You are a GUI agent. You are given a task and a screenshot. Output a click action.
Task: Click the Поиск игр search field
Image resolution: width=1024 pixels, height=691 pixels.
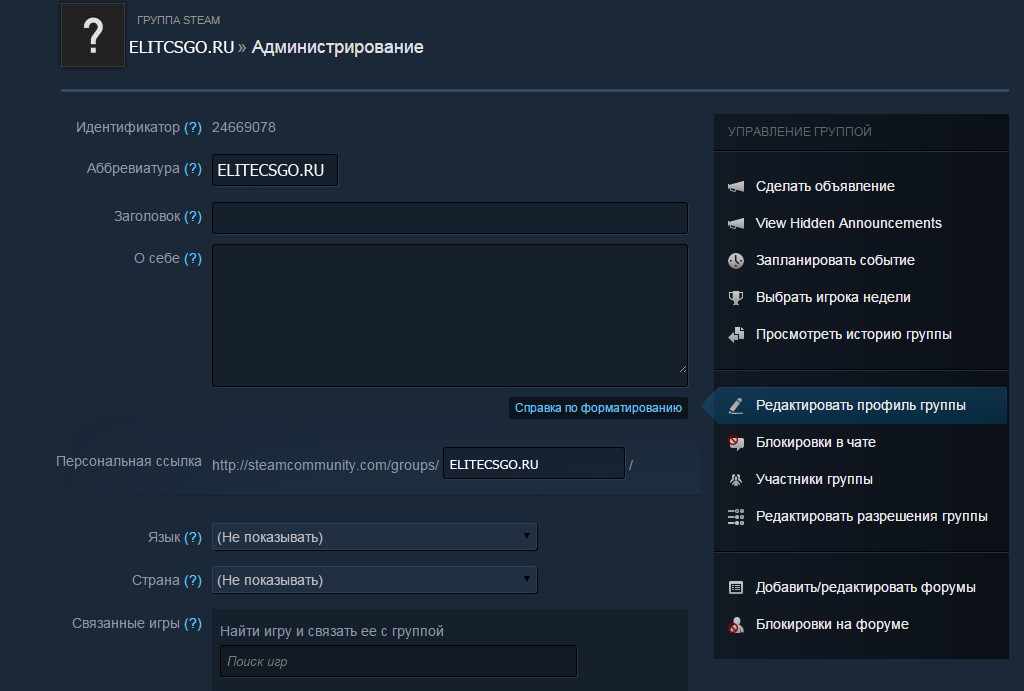click(398, 662)
